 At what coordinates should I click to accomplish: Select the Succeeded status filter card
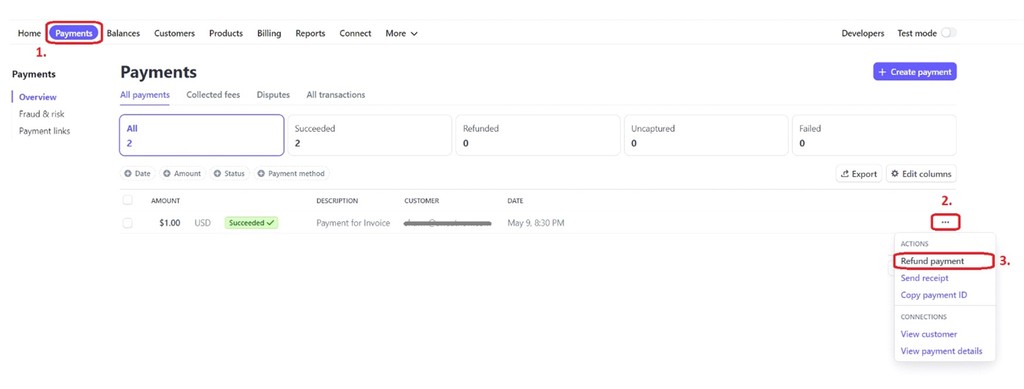pos(370,136)
